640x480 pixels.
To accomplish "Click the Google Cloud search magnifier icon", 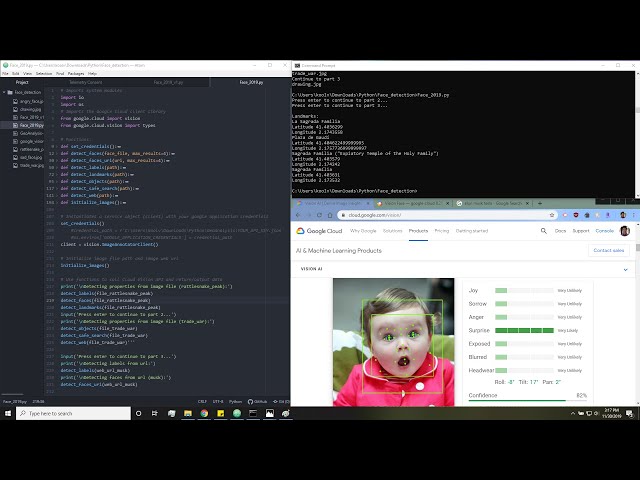I will (x=544, y=231).
